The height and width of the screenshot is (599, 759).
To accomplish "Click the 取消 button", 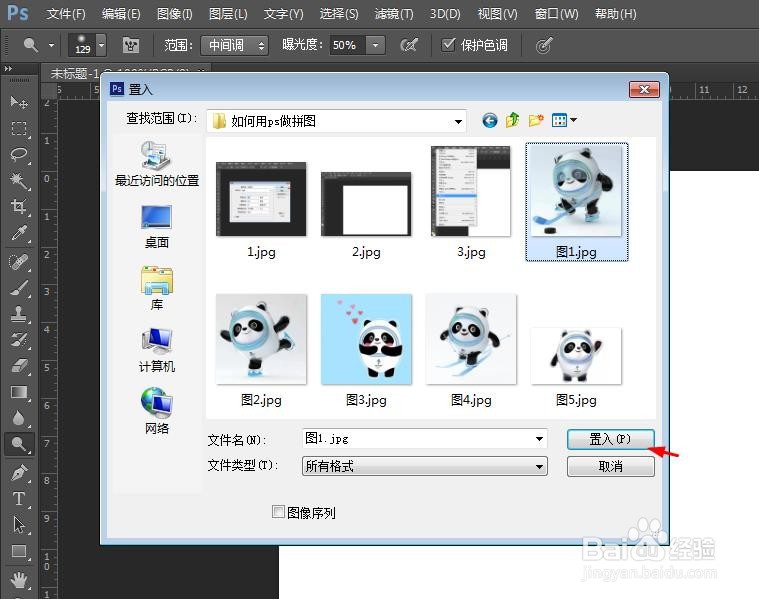I will pyautogui.click(x=610, y=467).
